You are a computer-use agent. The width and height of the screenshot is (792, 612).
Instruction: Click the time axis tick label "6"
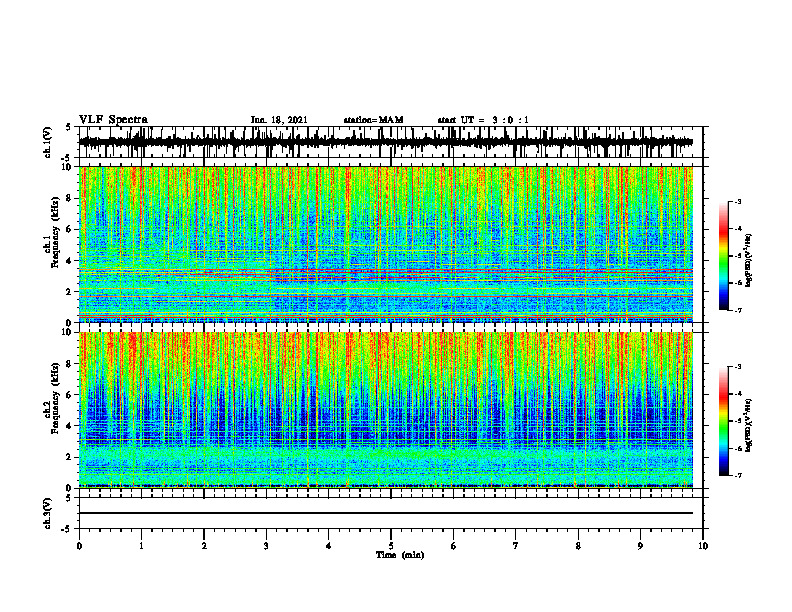[454, 546]
